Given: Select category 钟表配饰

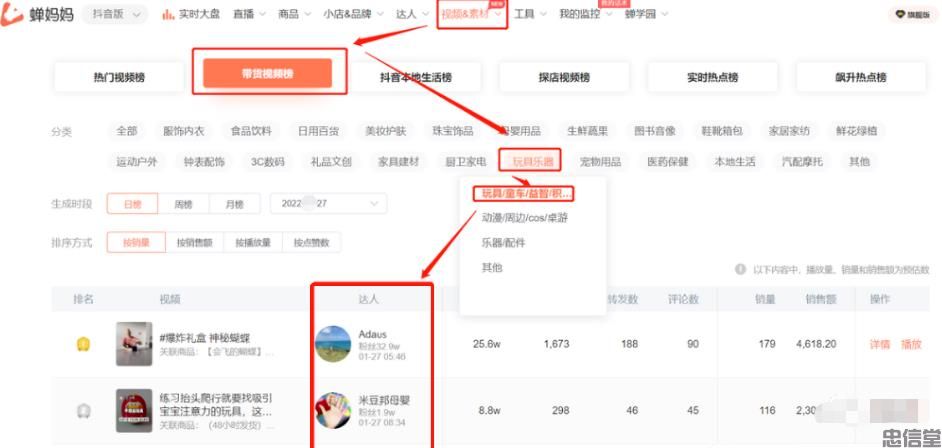Looking at the screenshot, I should tap(204, 162).
